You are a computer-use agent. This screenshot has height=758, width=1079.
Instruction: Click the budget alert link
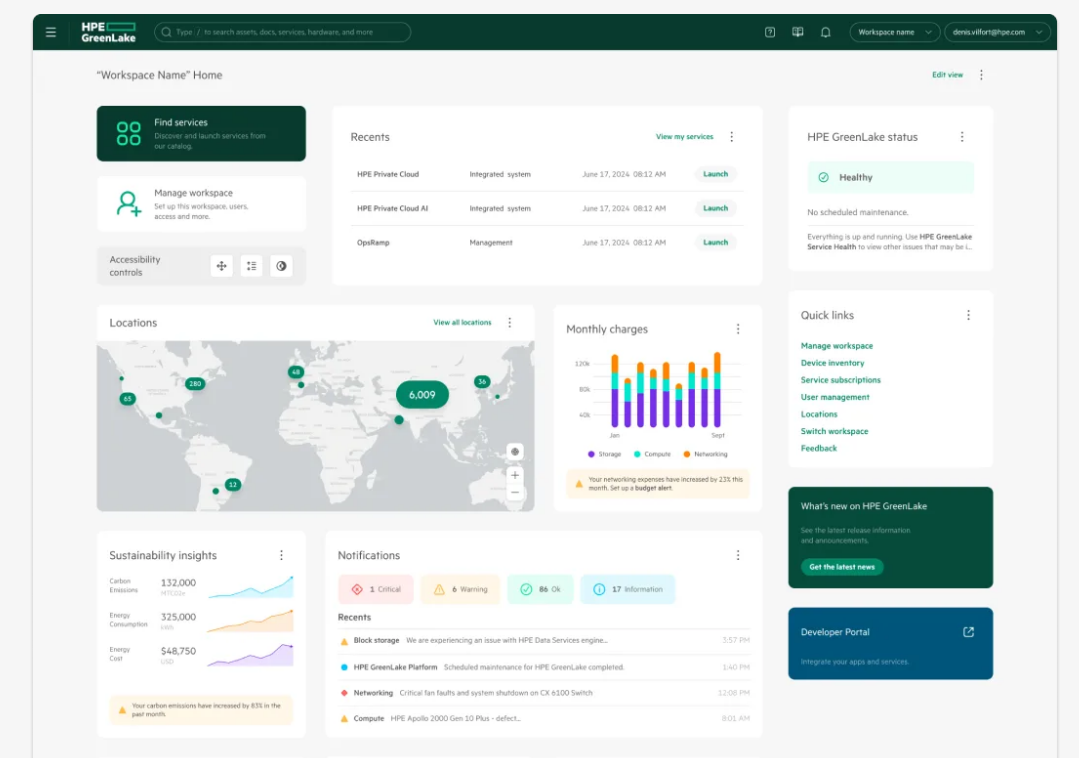653,488
